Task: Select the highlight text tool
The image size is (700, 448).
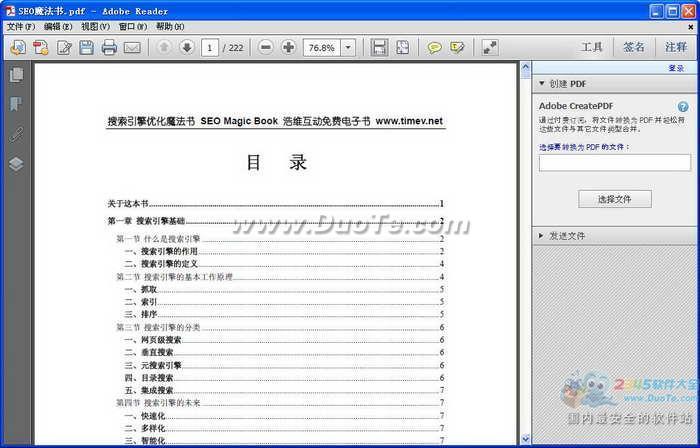Action: click(x=457, y=47)
